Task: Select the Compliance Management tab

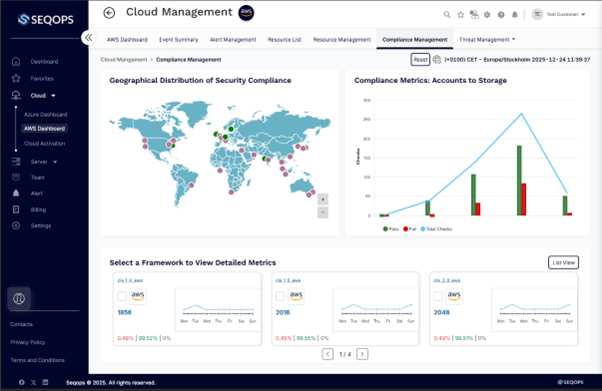Action: click(415, 40)
